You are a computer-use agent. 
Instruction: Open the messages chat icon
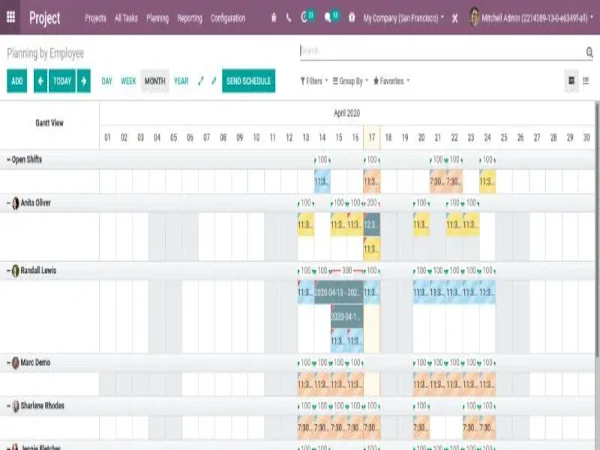click(x=331, y=18)
